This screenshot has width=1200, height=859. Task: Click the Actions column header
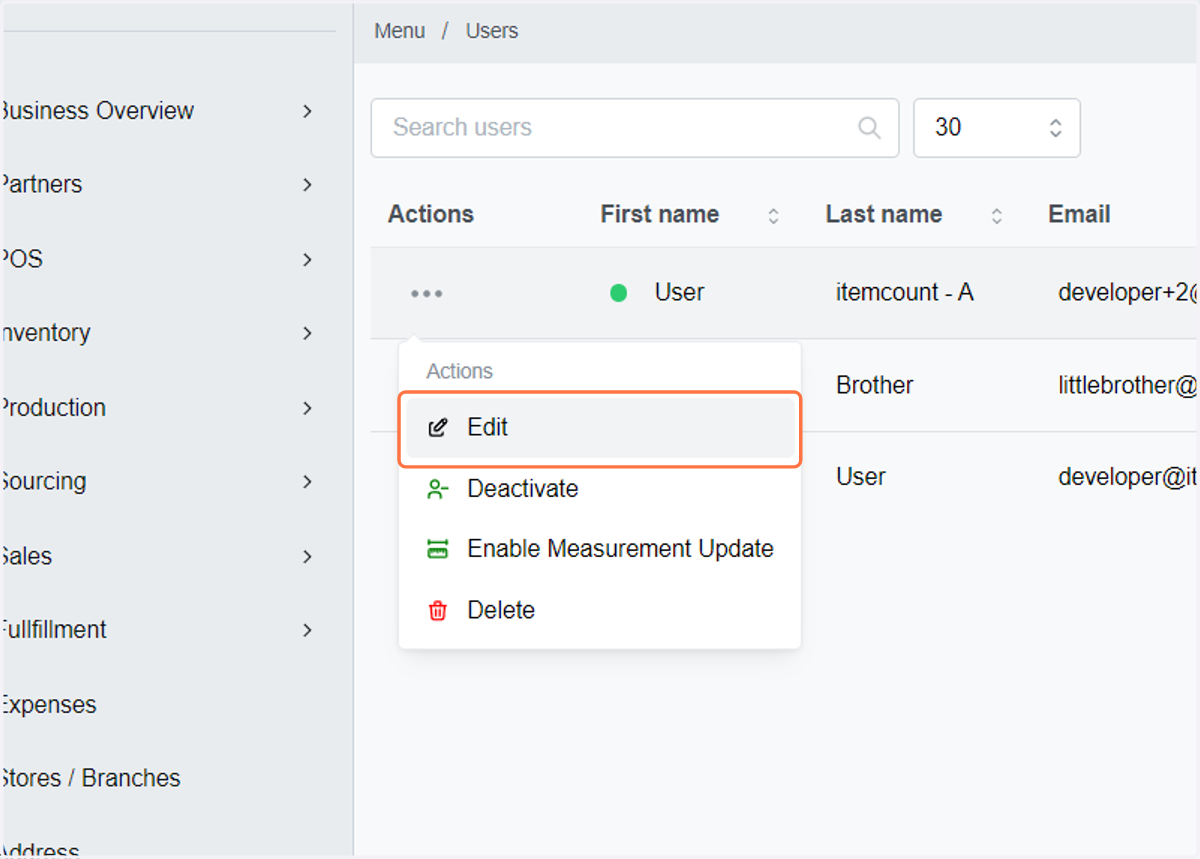point(431,214)
